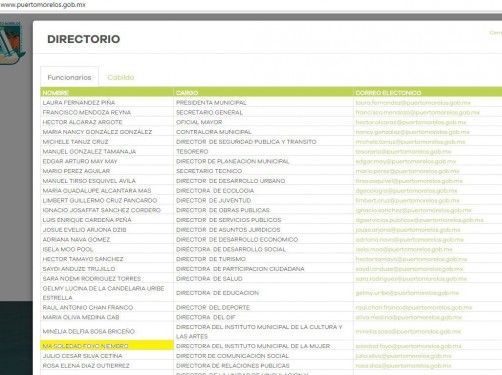Image resolution: width=502 pixels, height=375 pixels.
Task: Open Julio Cesar Silva Cetina's email link
Action: coord(403,356)
